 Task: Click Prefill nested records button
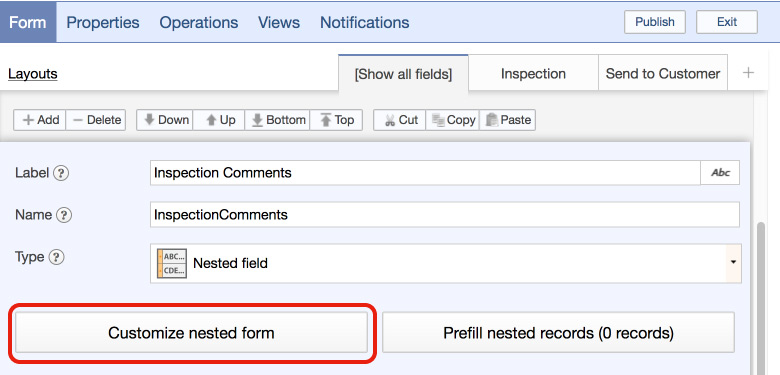tap(558, 332)
